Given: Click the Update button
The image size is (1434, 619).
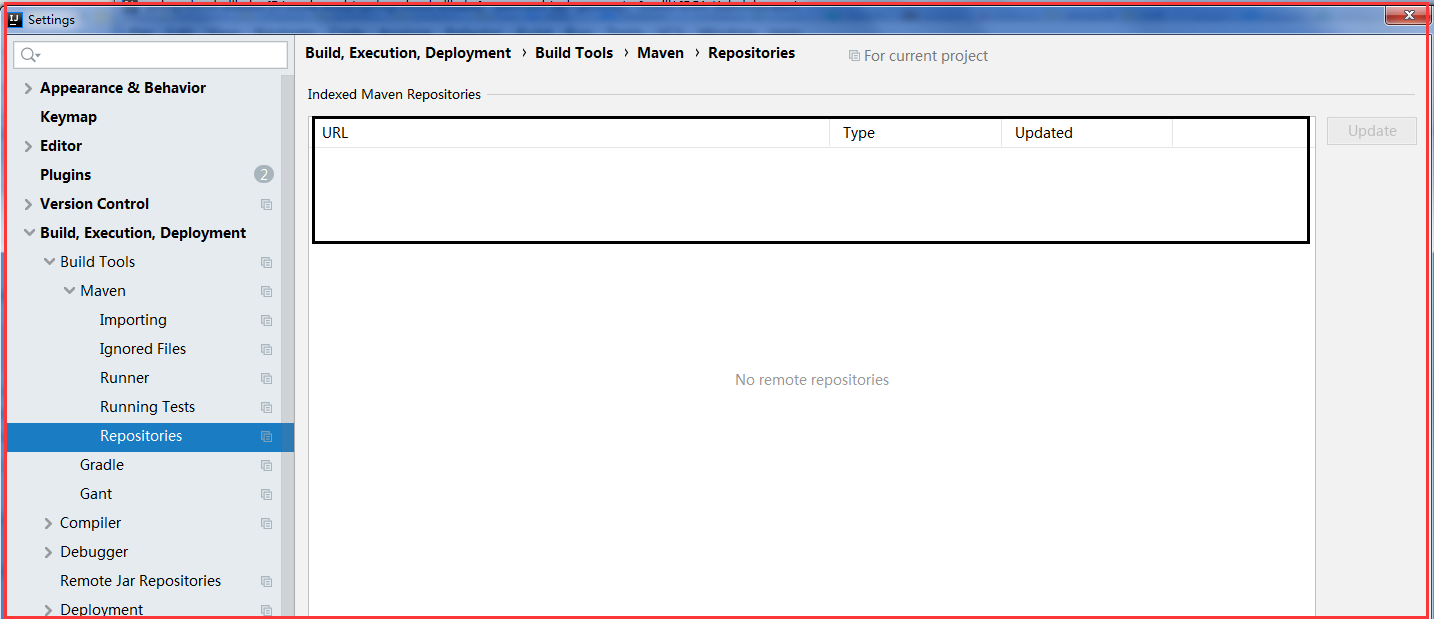Looking at the screenshot, I should (x=1371, y=130).
